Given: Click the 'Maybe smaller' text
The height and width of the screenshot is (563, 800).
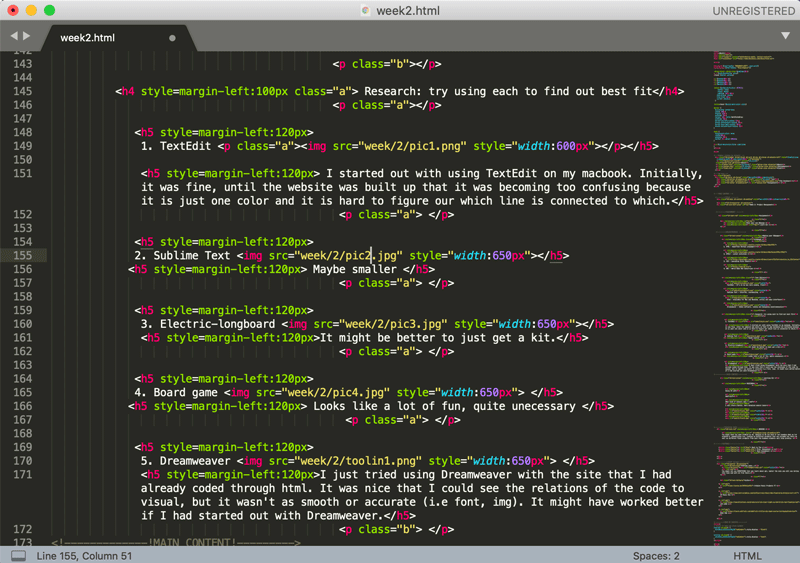Looking at the screenshot, I should [x=355, y=270].
